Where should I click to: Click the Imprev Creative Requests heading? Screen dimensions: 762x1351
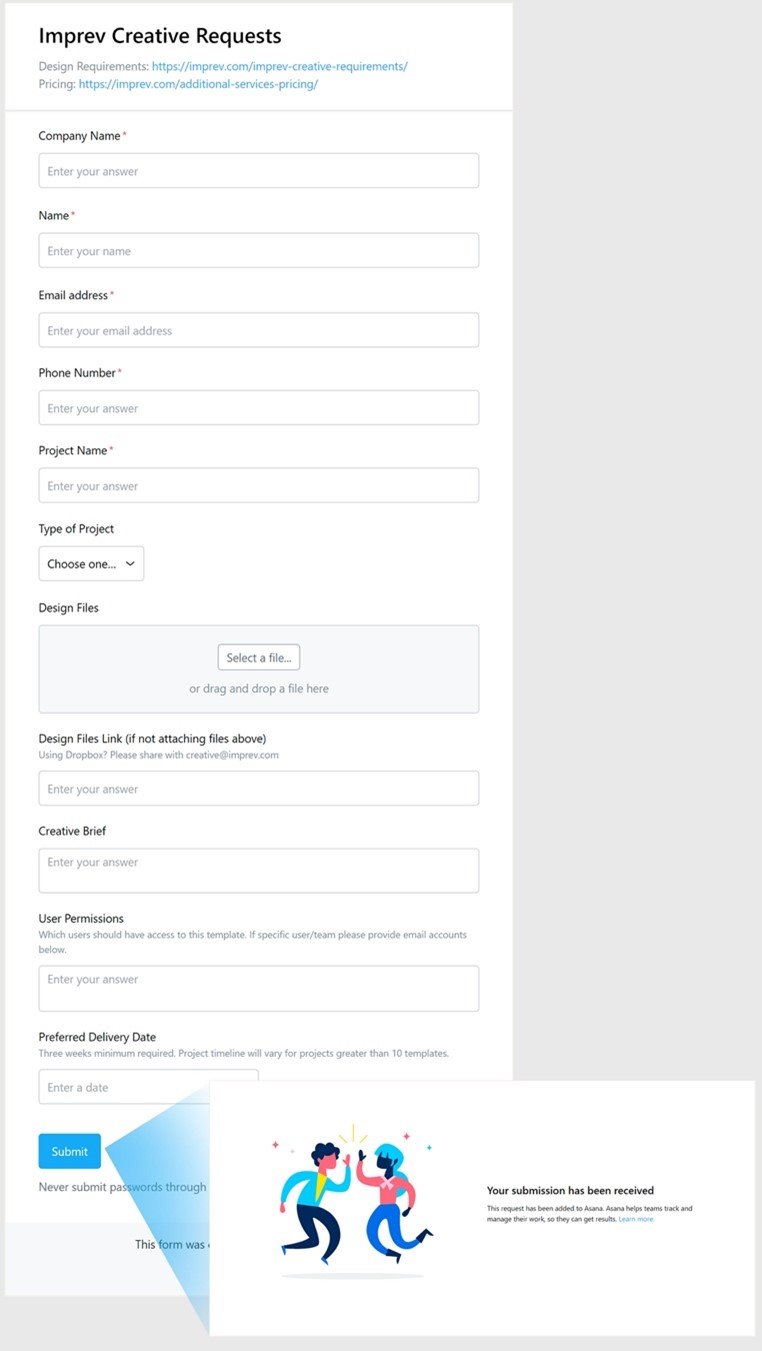(x=160, y=36)
